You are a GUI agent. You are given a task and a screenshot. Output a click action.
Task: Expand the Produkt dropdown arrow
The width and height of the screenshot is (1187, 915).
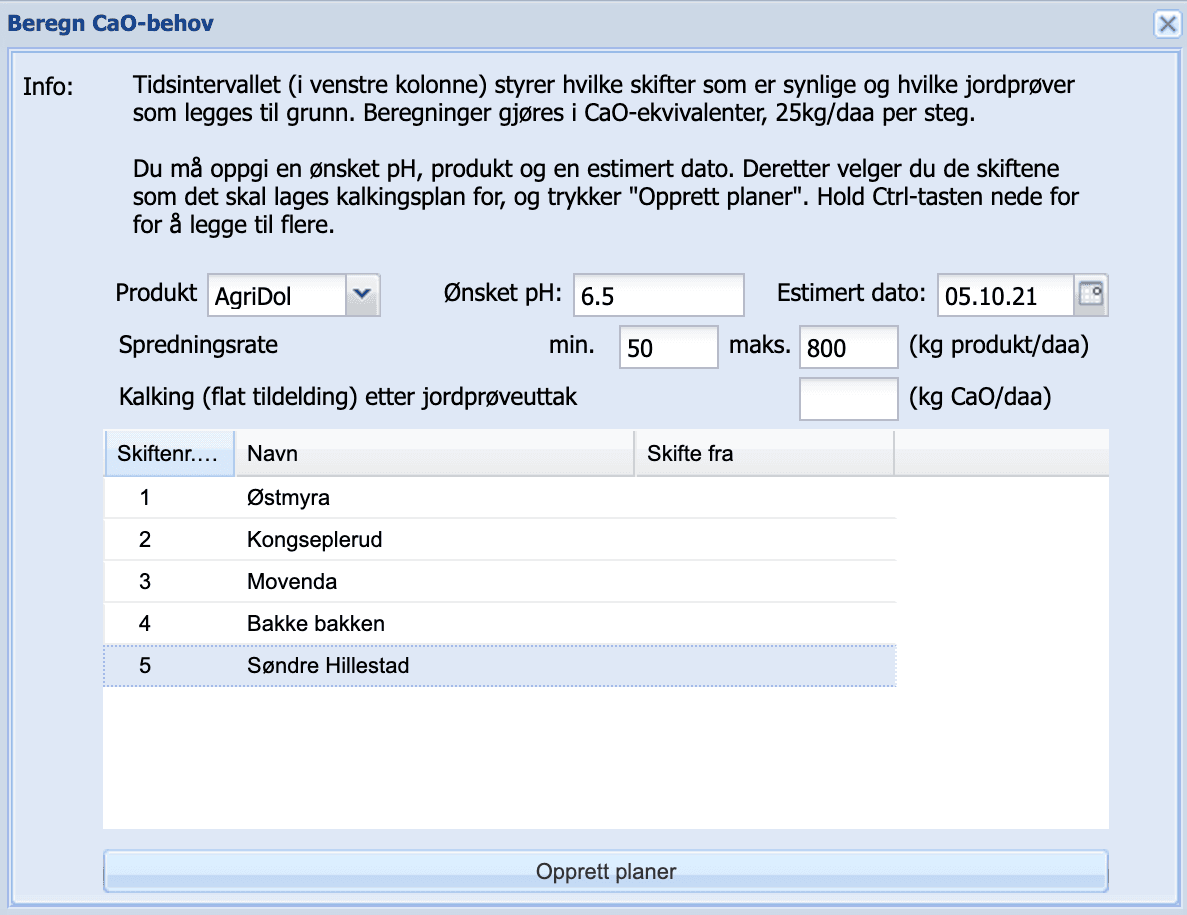pos(363,294)
